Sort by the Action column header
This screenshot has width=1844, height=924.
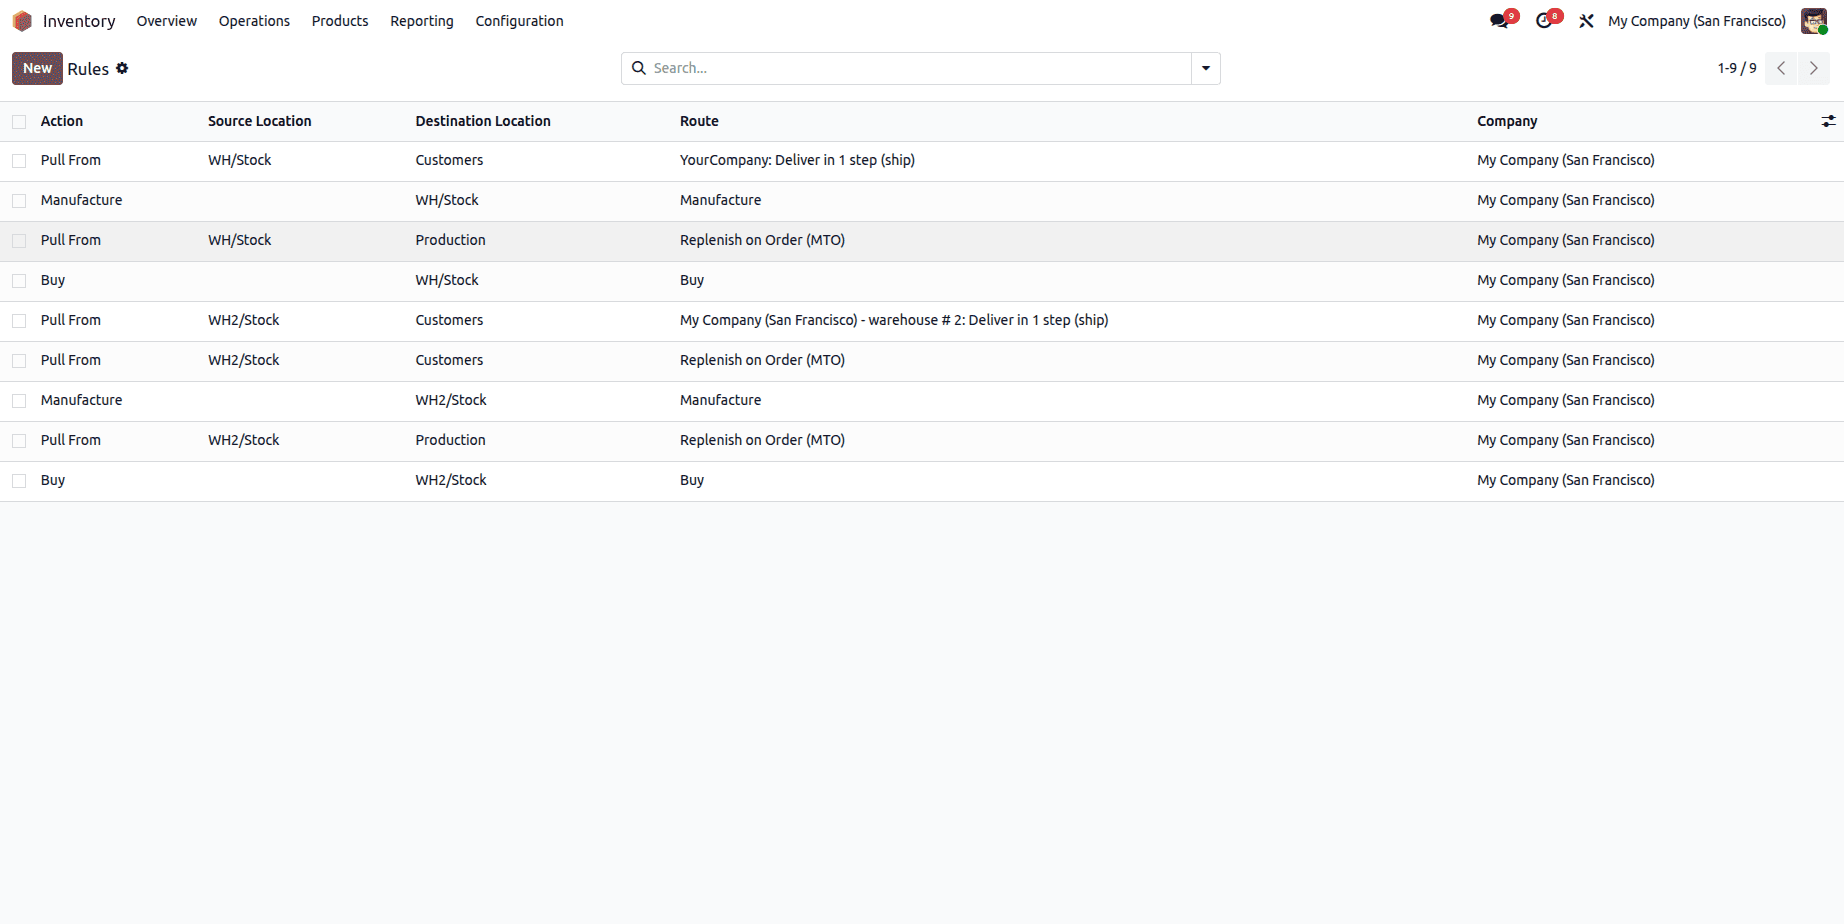pyautogui.click(x=62, y=121)
